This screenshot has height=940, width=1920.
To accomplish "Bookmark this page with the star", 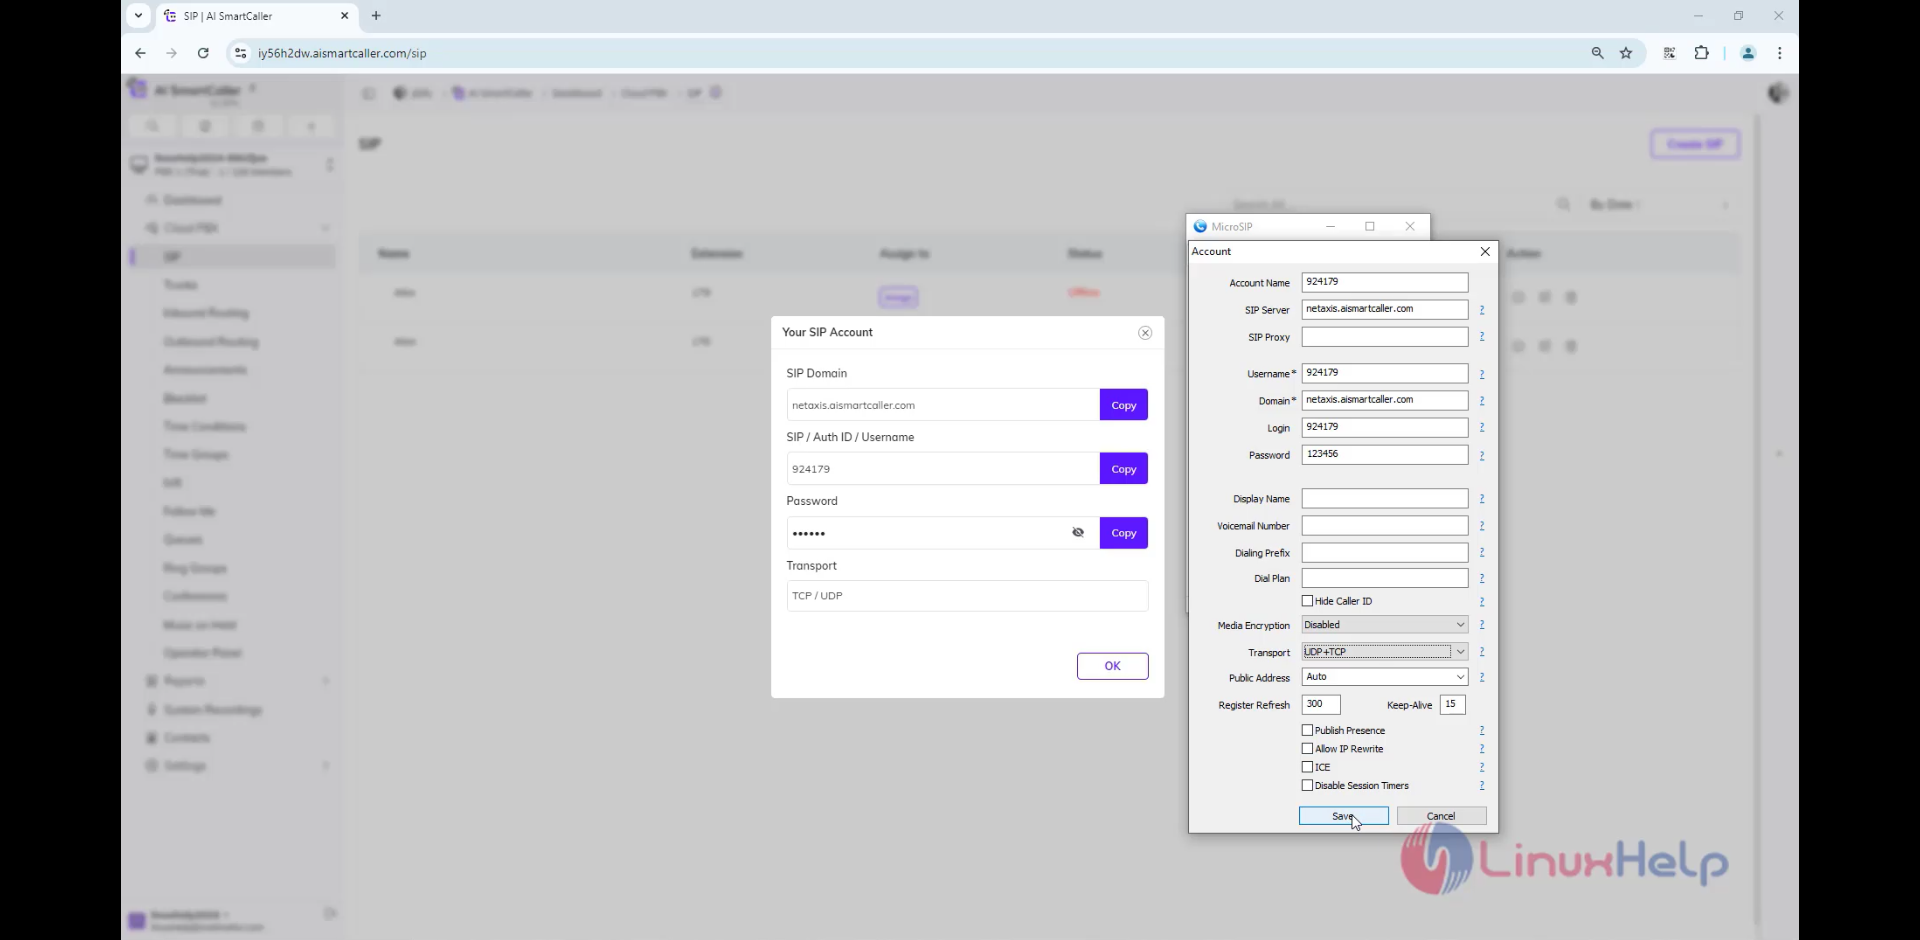I will coord(1626,53).
